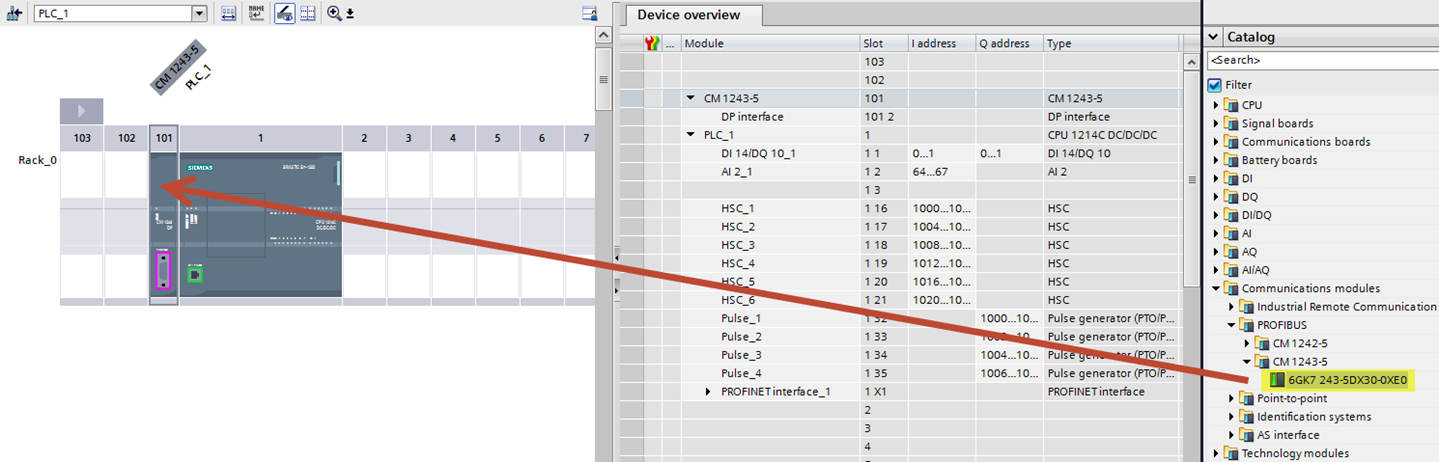Select the Pulse_4 row
The width and height of the screenshot is (1439, 462).
(x=900, y=373)
